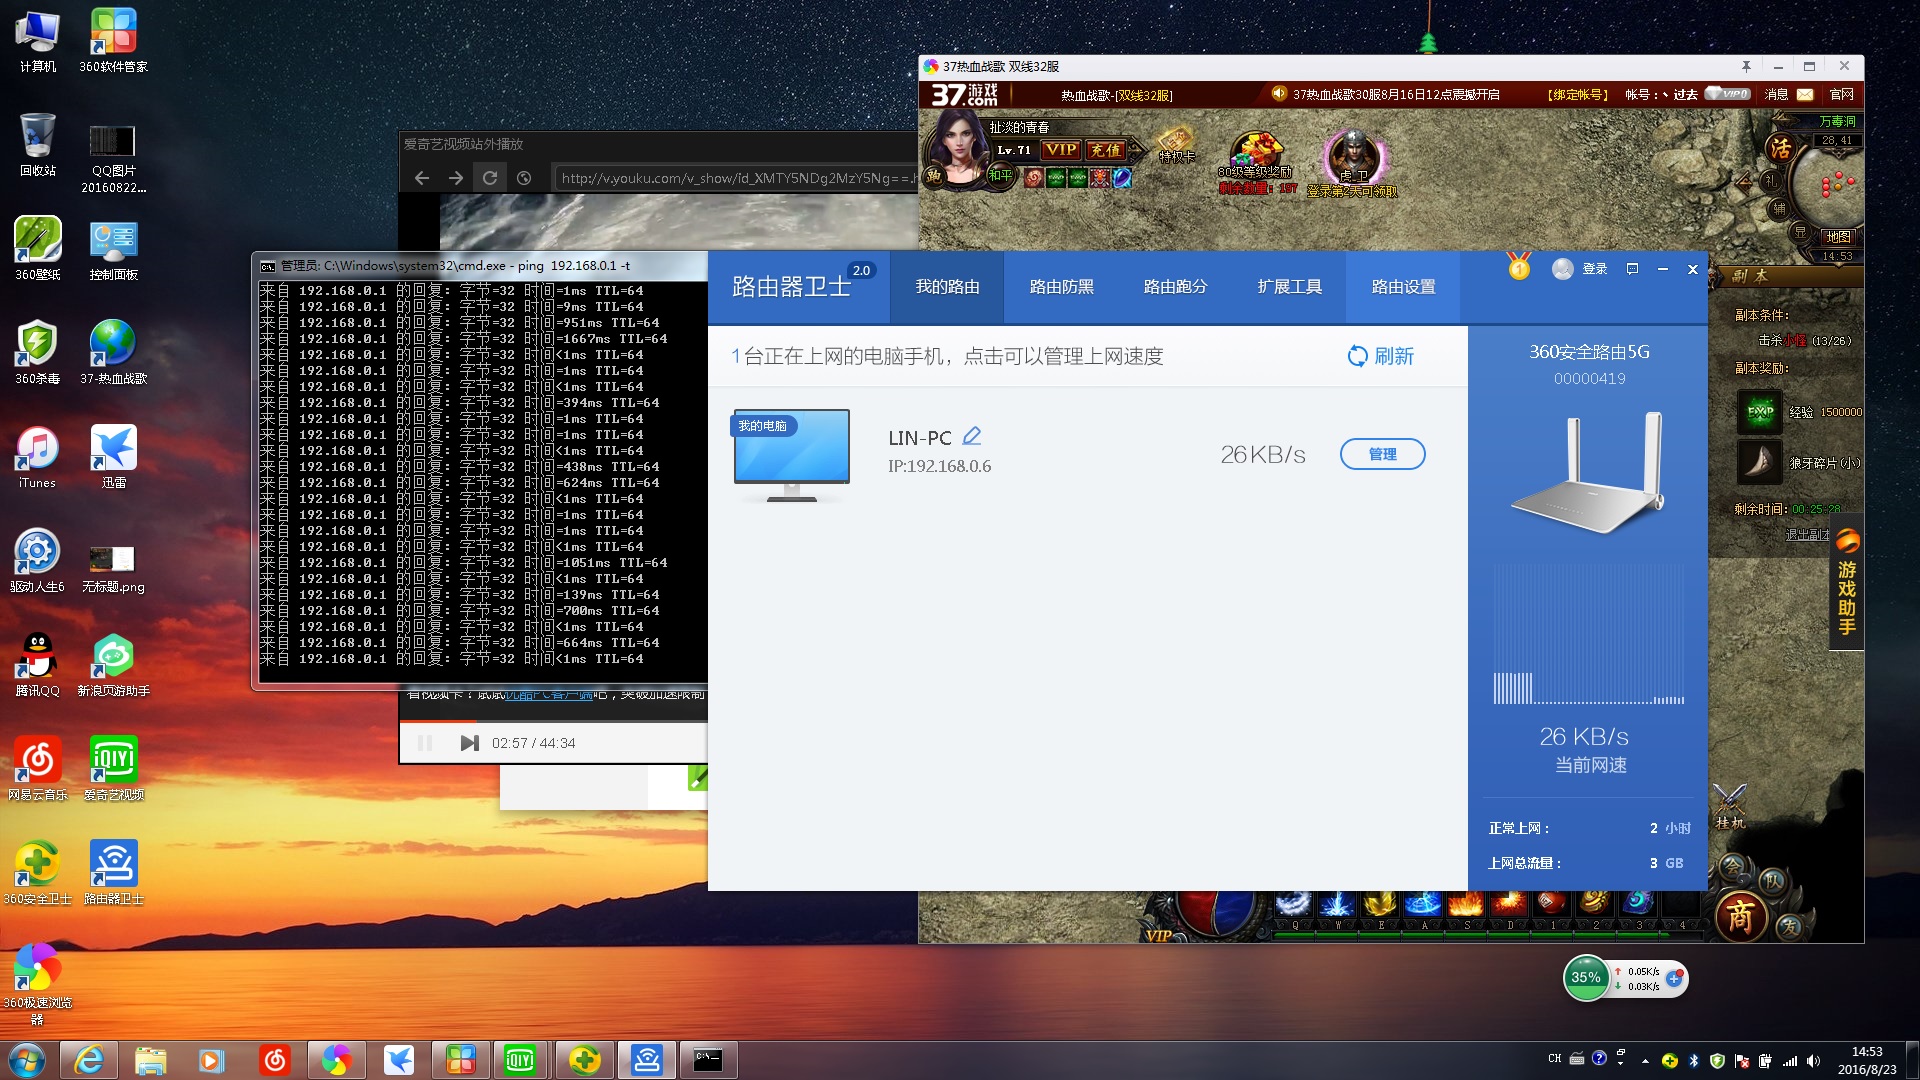
Task: Open Internet Explorer from the taskbar
Action: click(89, 1060)
